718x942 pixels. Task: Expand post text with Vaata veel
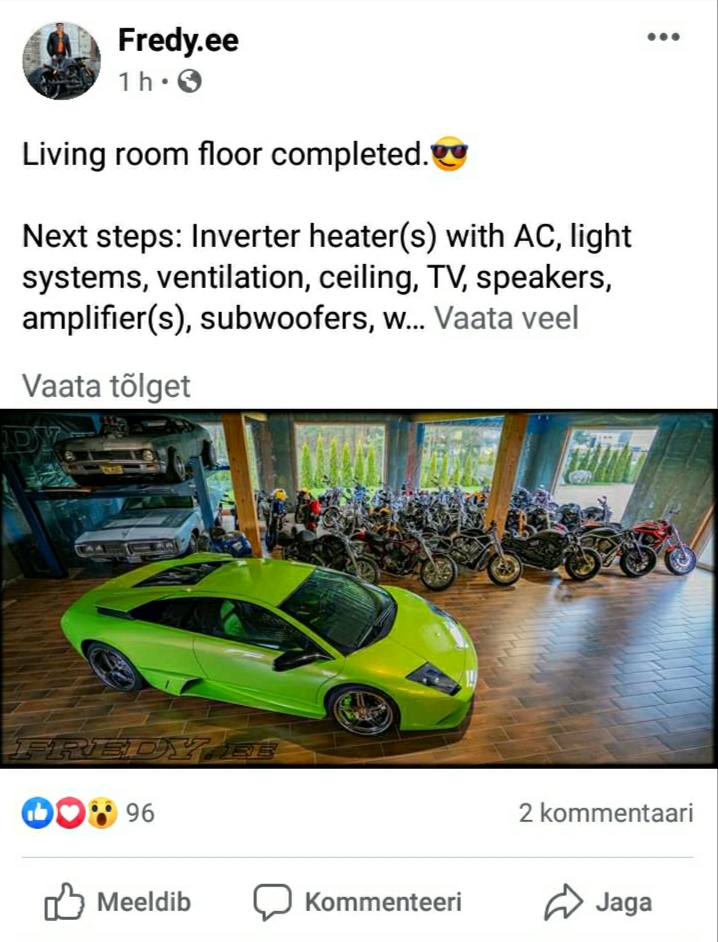tap(507, 318)
